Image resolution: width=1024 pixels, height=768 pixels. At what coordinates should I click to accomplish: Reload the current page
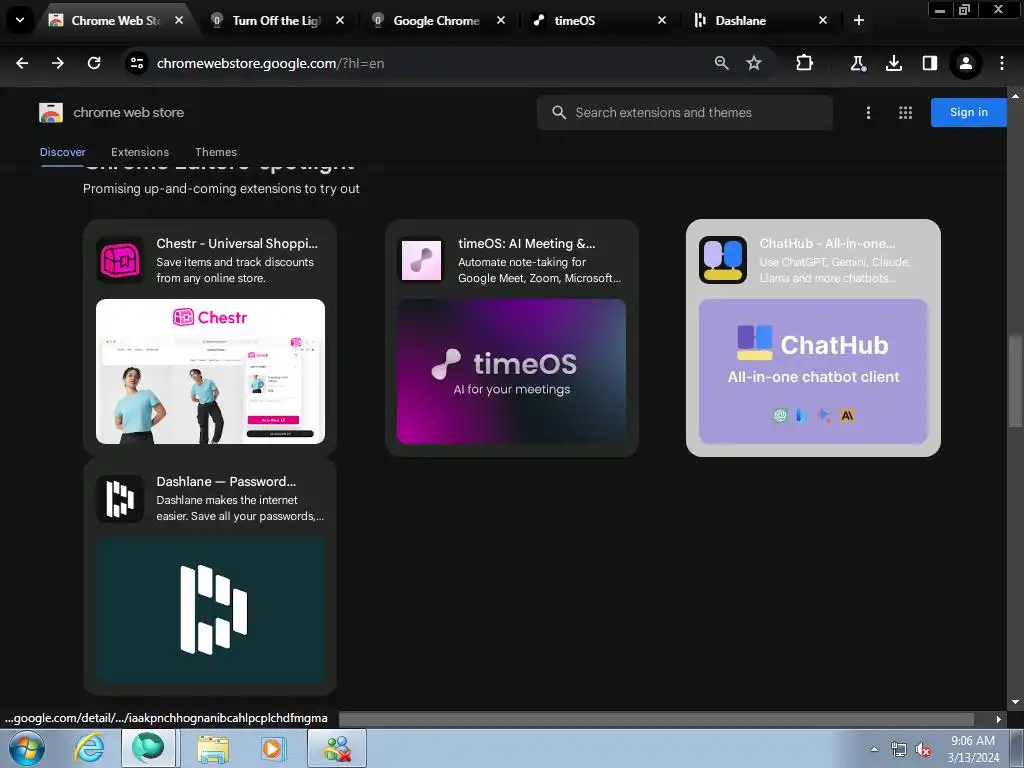(x=94, y=63)
